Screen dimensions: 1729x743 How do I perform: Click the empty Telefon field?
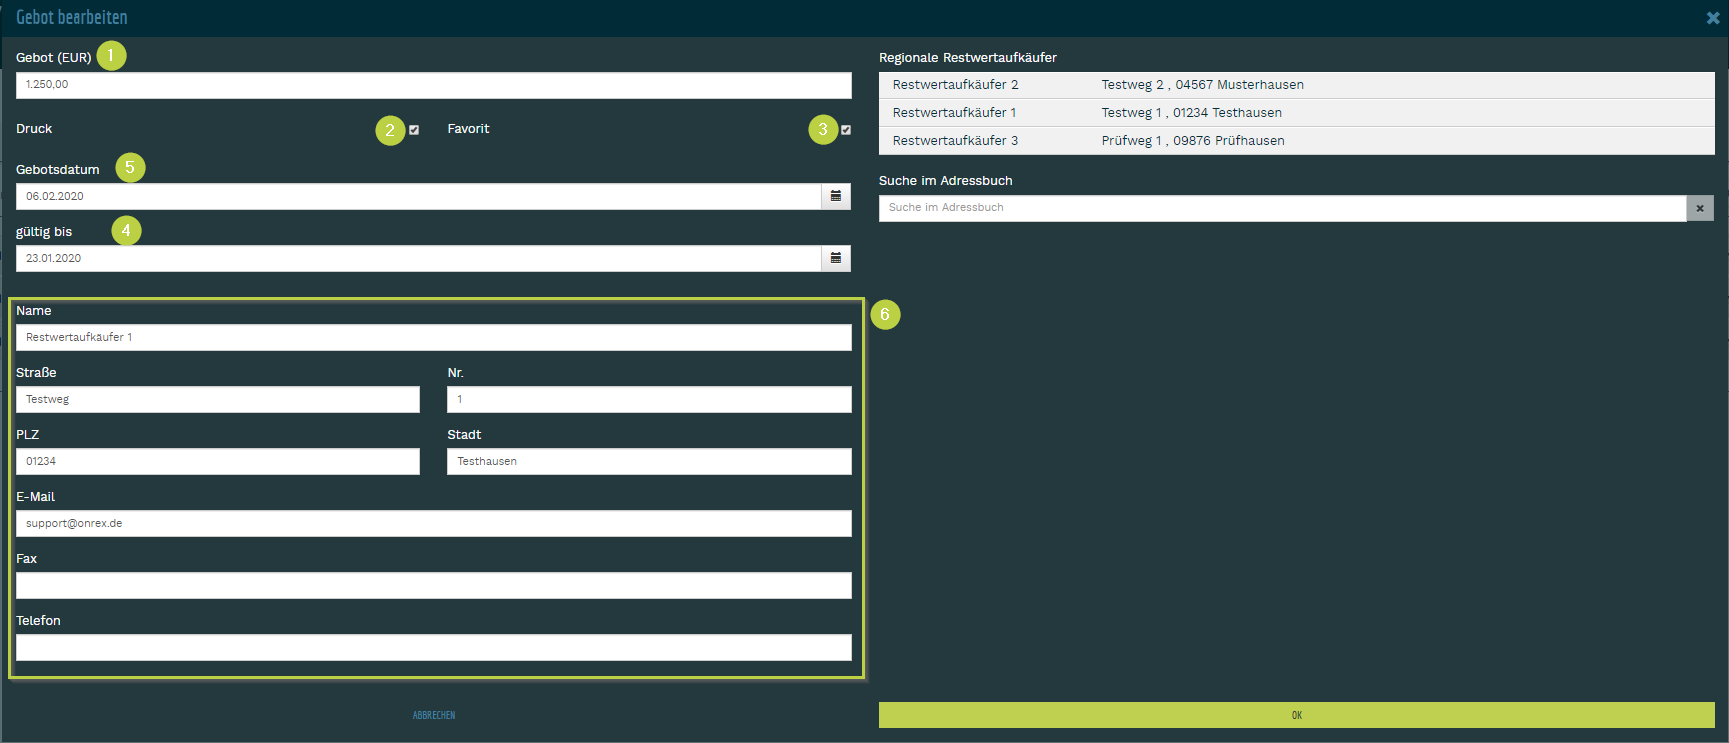(x=433, y=647)
